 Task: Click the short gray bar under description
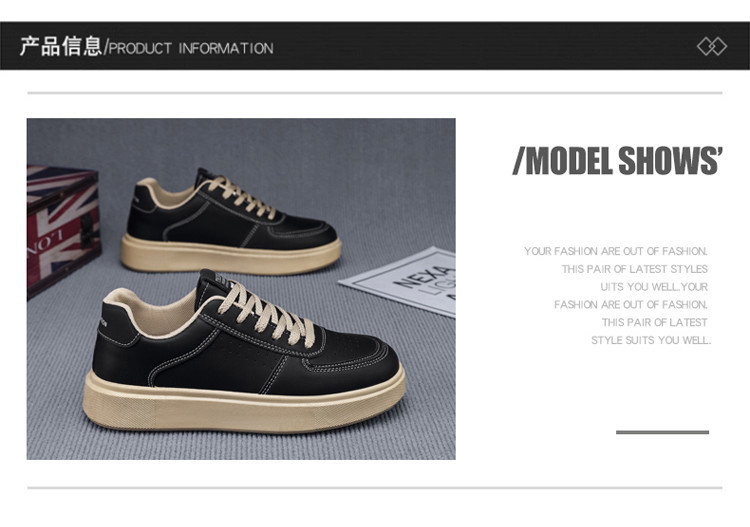662,432
